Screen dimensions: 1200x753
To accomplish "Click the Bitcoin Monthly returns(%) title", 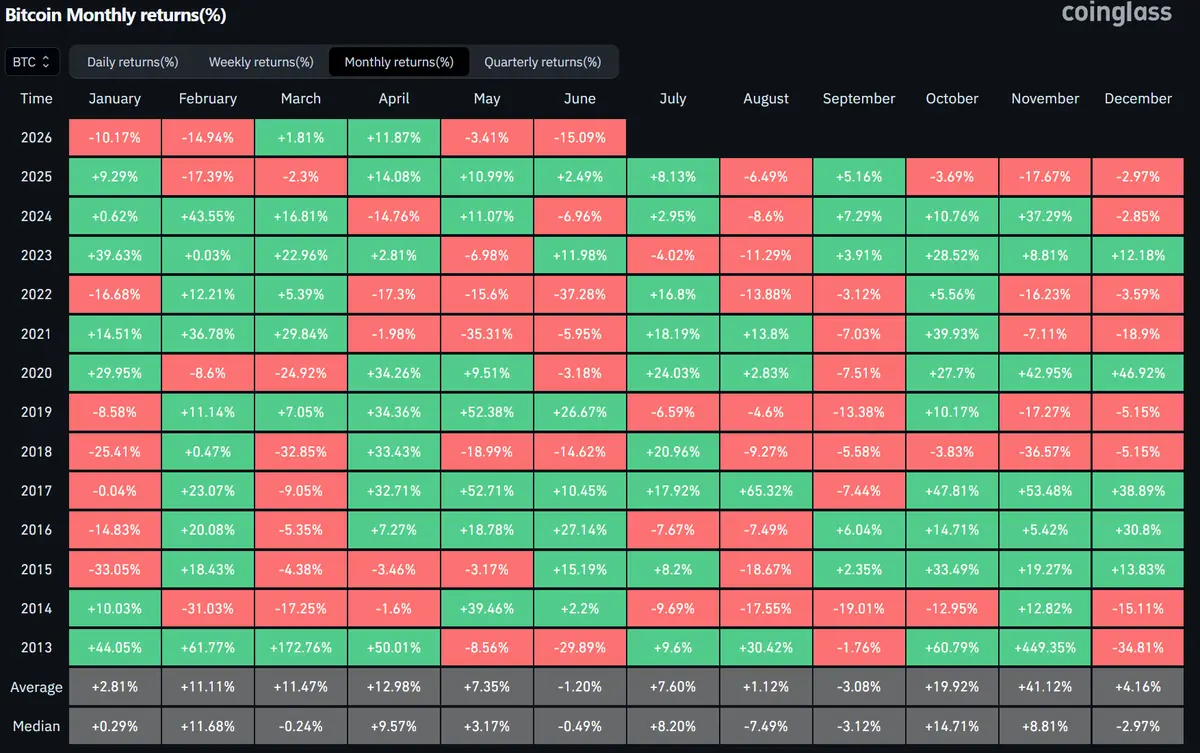I will point(116,15).
